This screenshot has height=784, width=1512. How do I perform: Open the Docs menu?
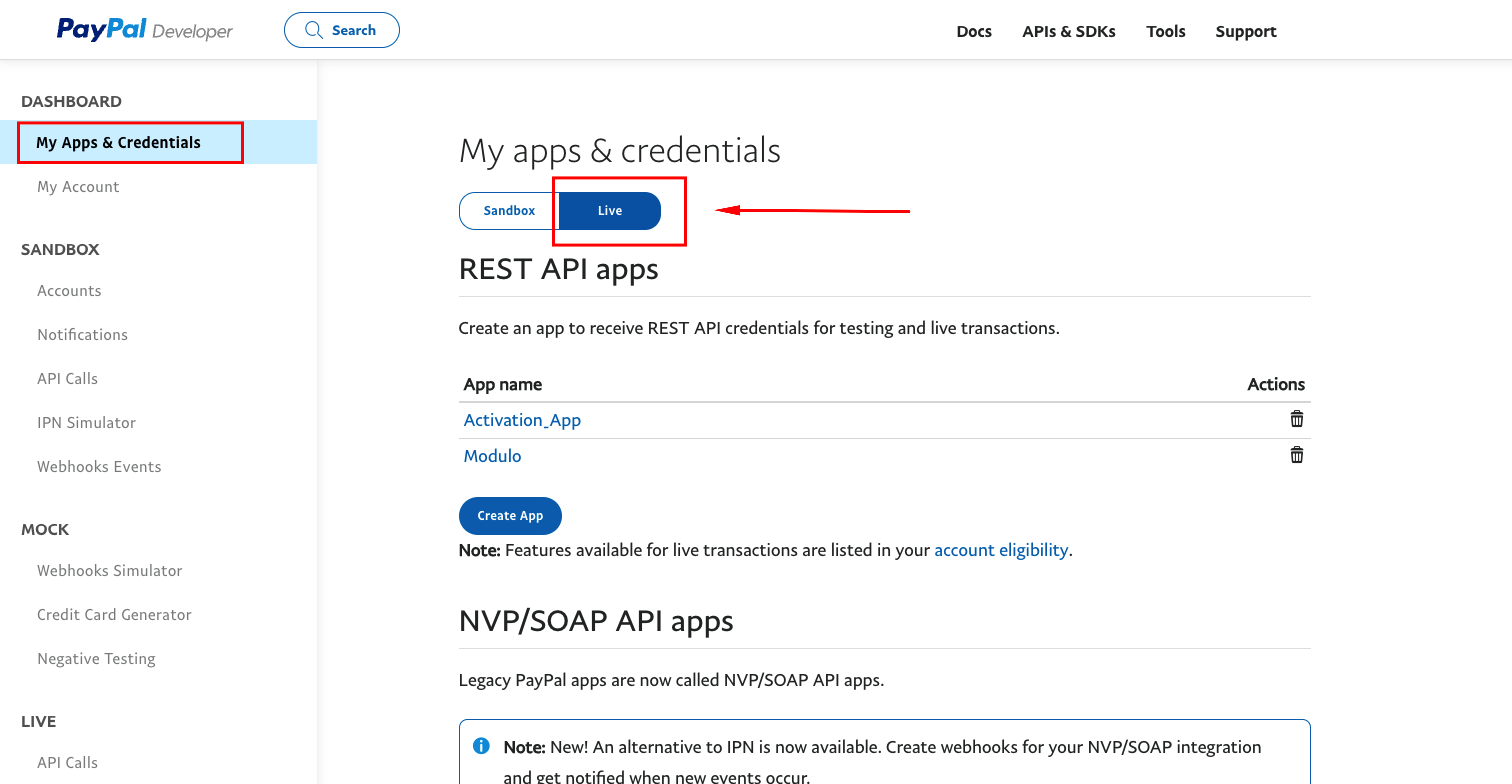coord(974,31)
